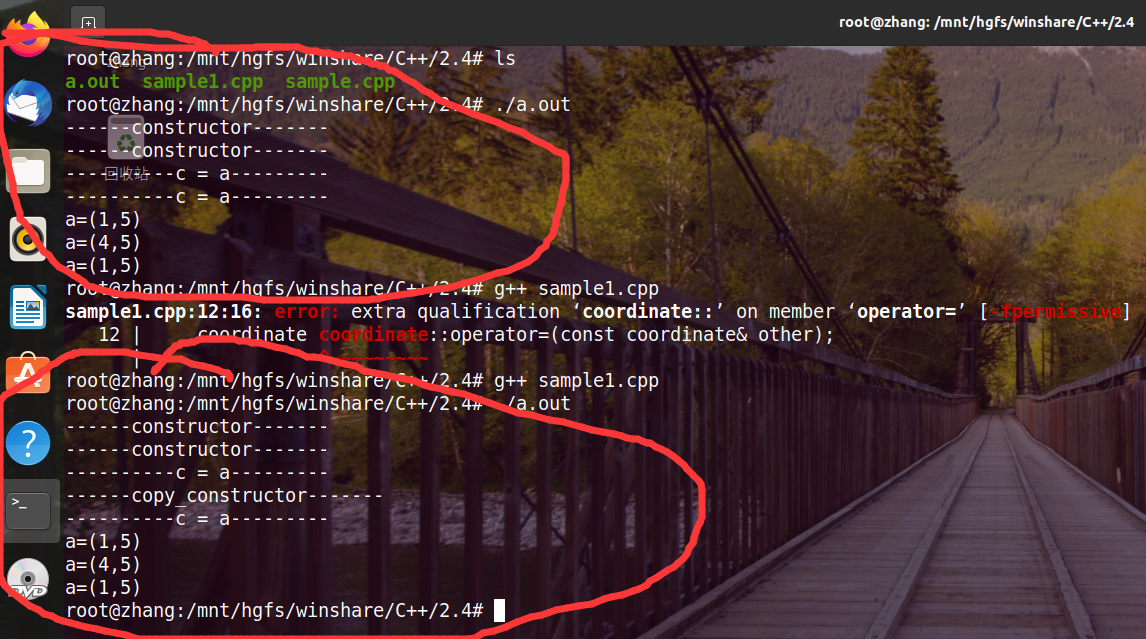
Task: Open Rhythmbox music player
Action: pos(28,239)
